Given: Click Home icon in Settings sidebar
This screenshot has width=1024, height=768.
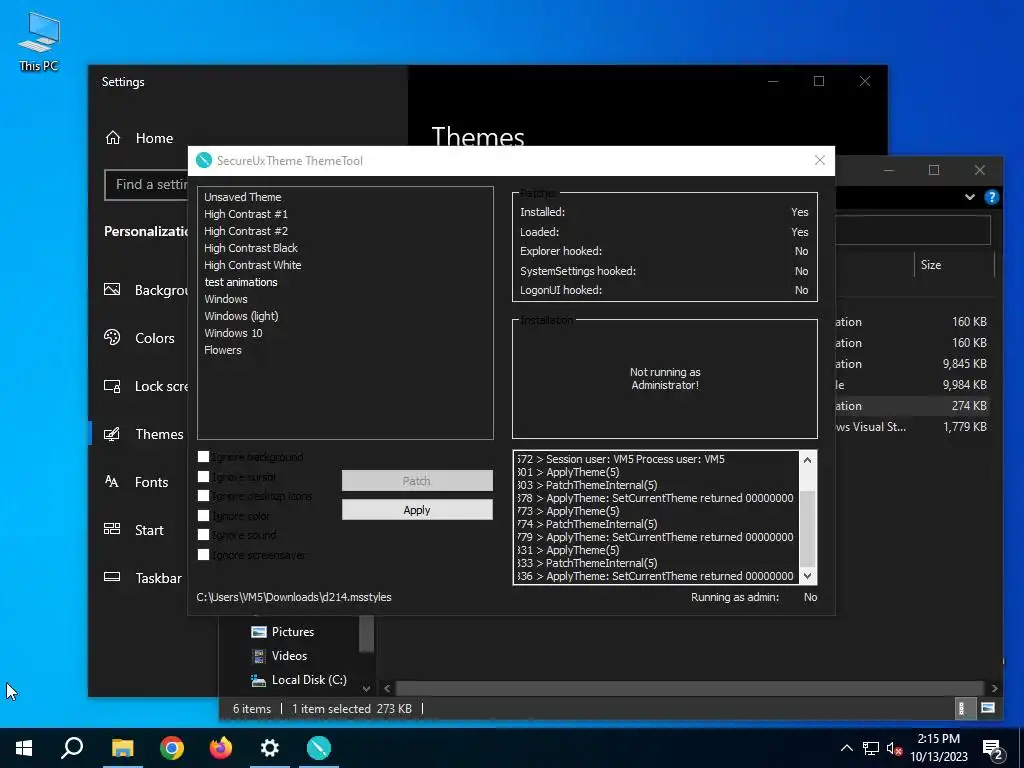Looking at the screenshot, I should [113, 138].
